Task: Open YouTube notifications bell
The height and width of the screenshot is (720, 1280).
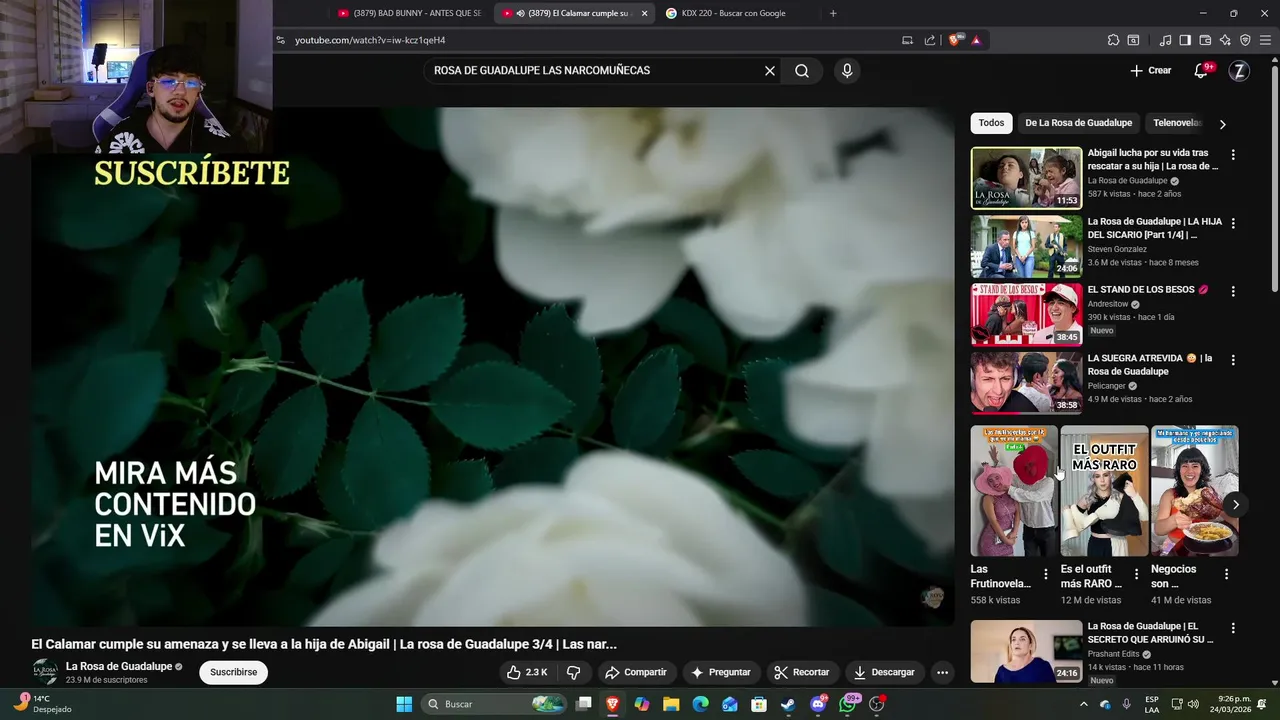Action: 1201,71
